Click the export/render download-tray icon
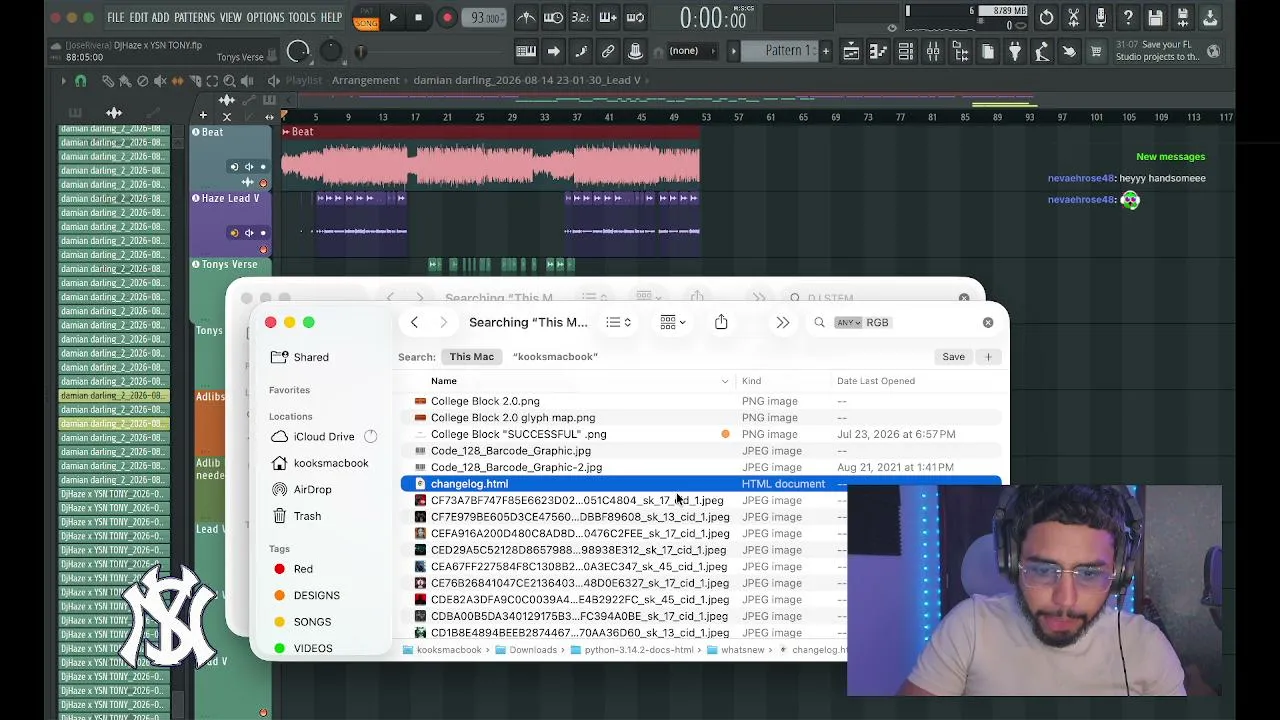Image resolution: width=1280 pixels, height=720 pixels. pyautogui.click(x=1209, y=17)
